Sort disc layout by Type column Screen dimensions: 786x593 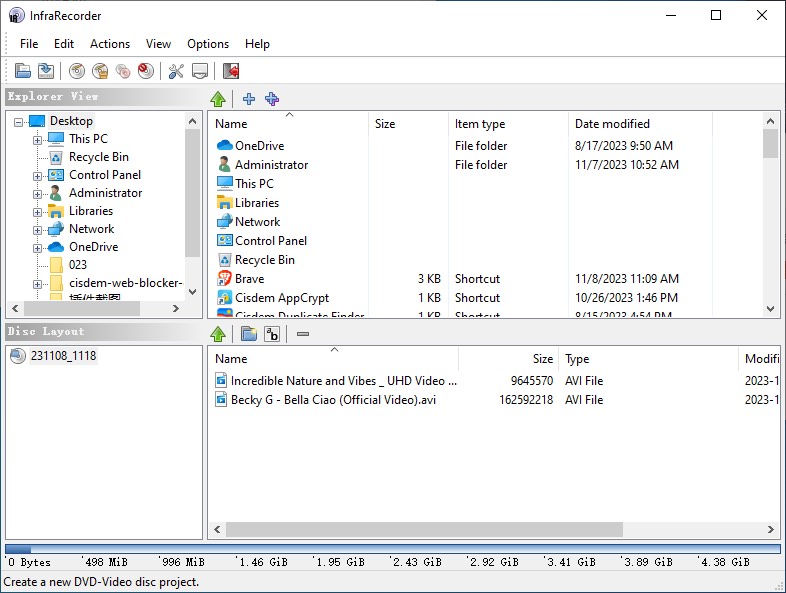click(x=648, y=359)
